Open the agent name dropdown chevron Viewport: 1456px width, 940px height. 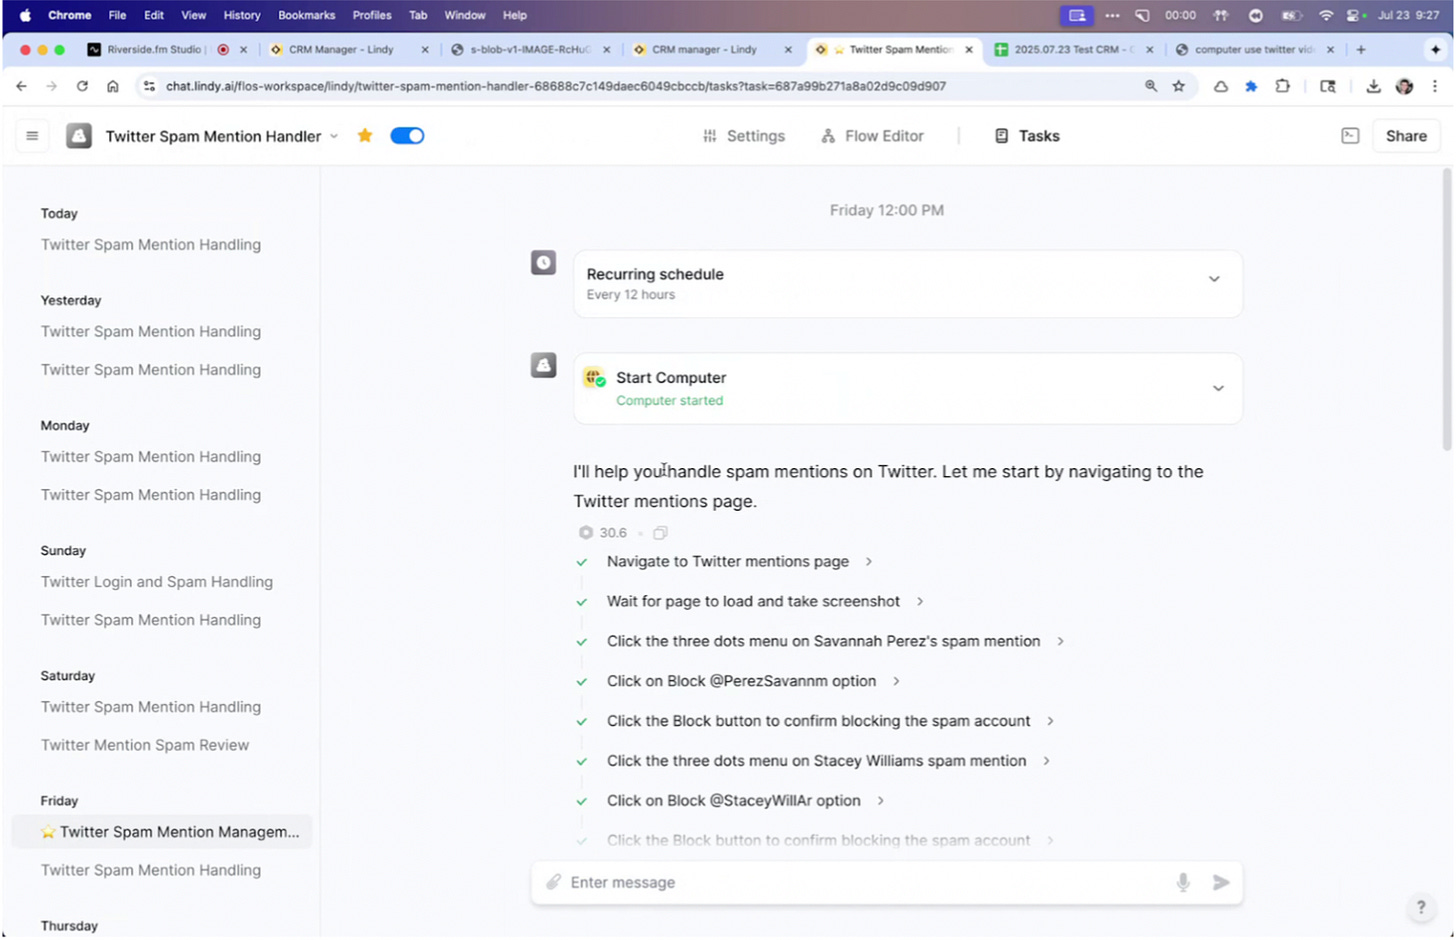point(334,136)
